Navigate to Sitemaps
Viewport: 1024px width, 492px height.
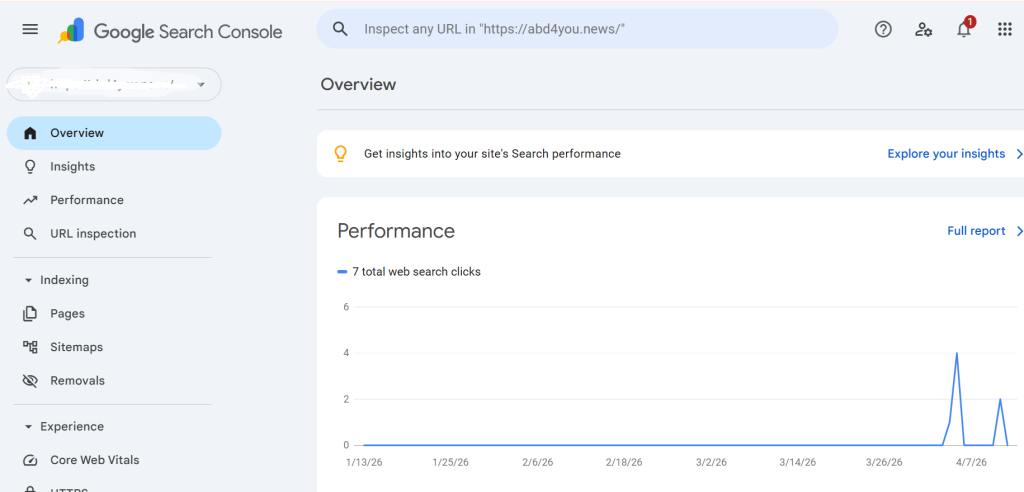76,347
